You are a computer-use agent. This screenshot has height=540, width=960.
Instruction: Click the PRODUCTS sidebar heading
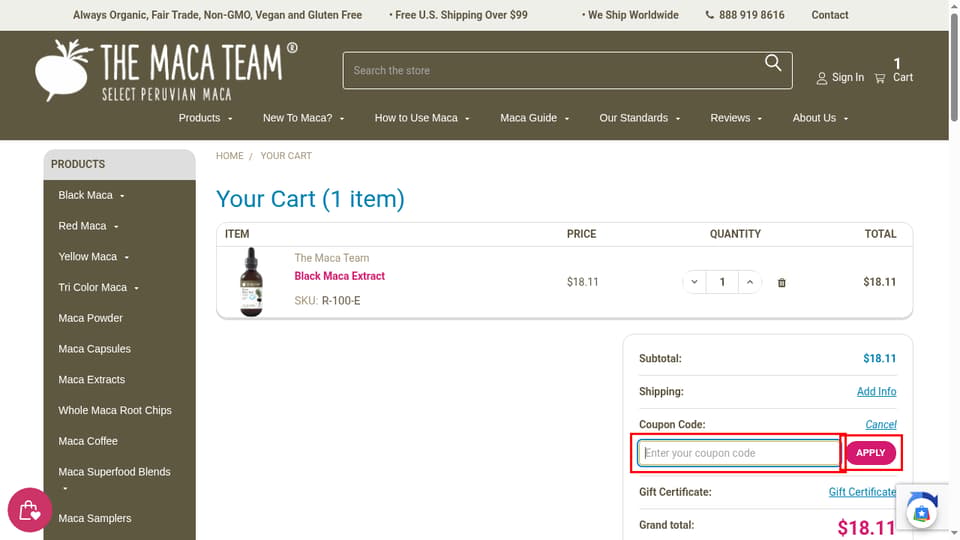pyautogui.click(x=78, y=164)
